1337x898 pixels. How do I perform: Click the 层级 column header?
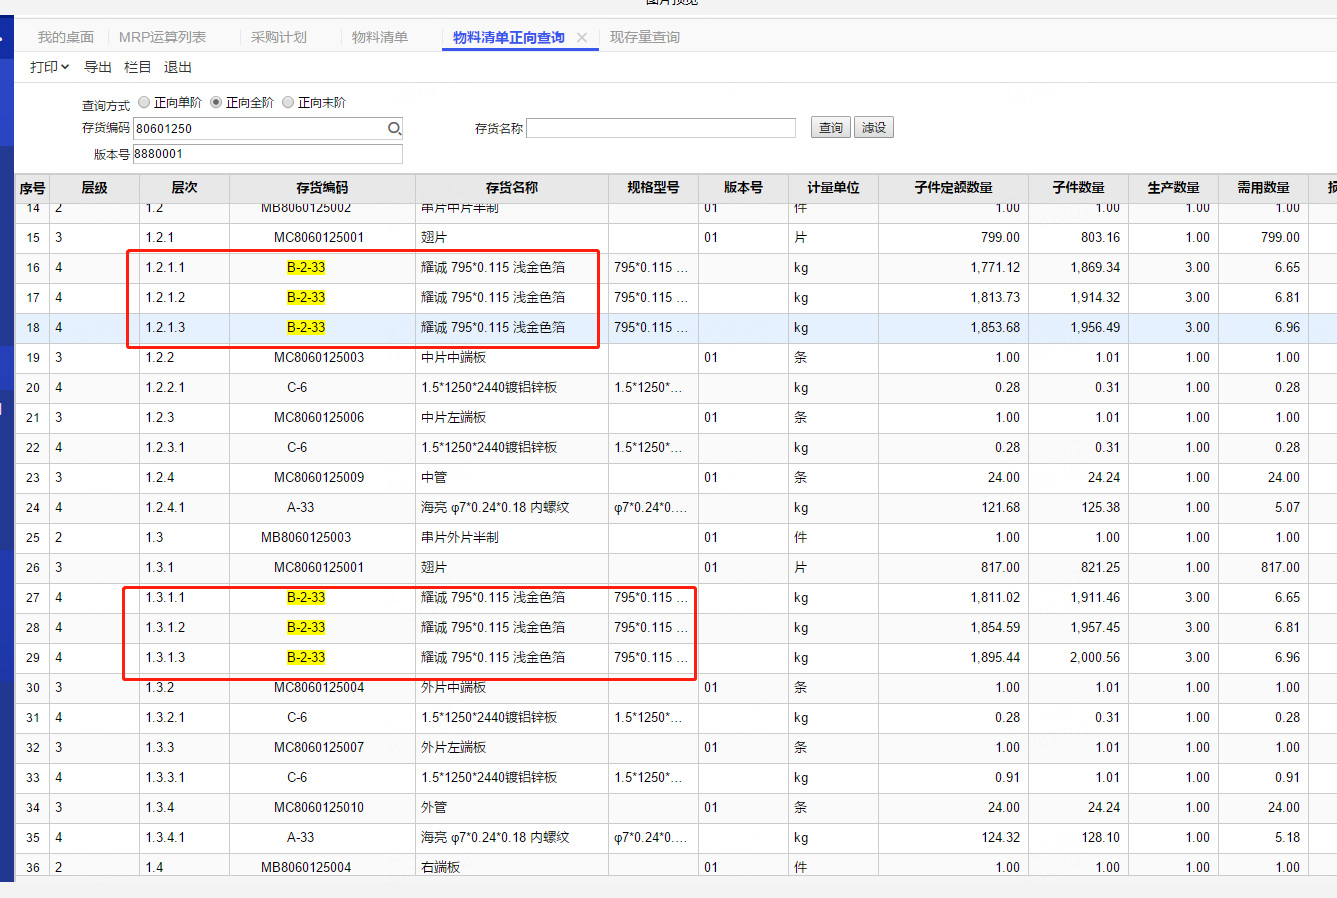(x=95, y=188)
